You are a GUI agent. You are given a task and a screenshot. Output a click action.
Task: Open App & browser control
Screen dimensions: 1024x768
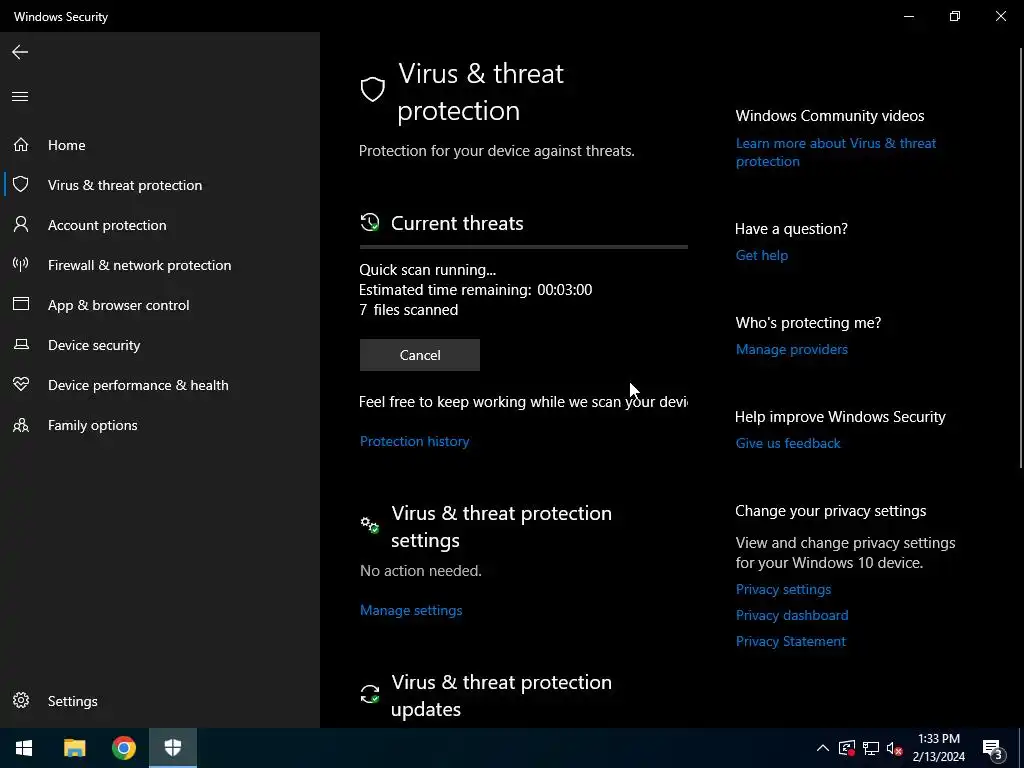pos(160,305)
